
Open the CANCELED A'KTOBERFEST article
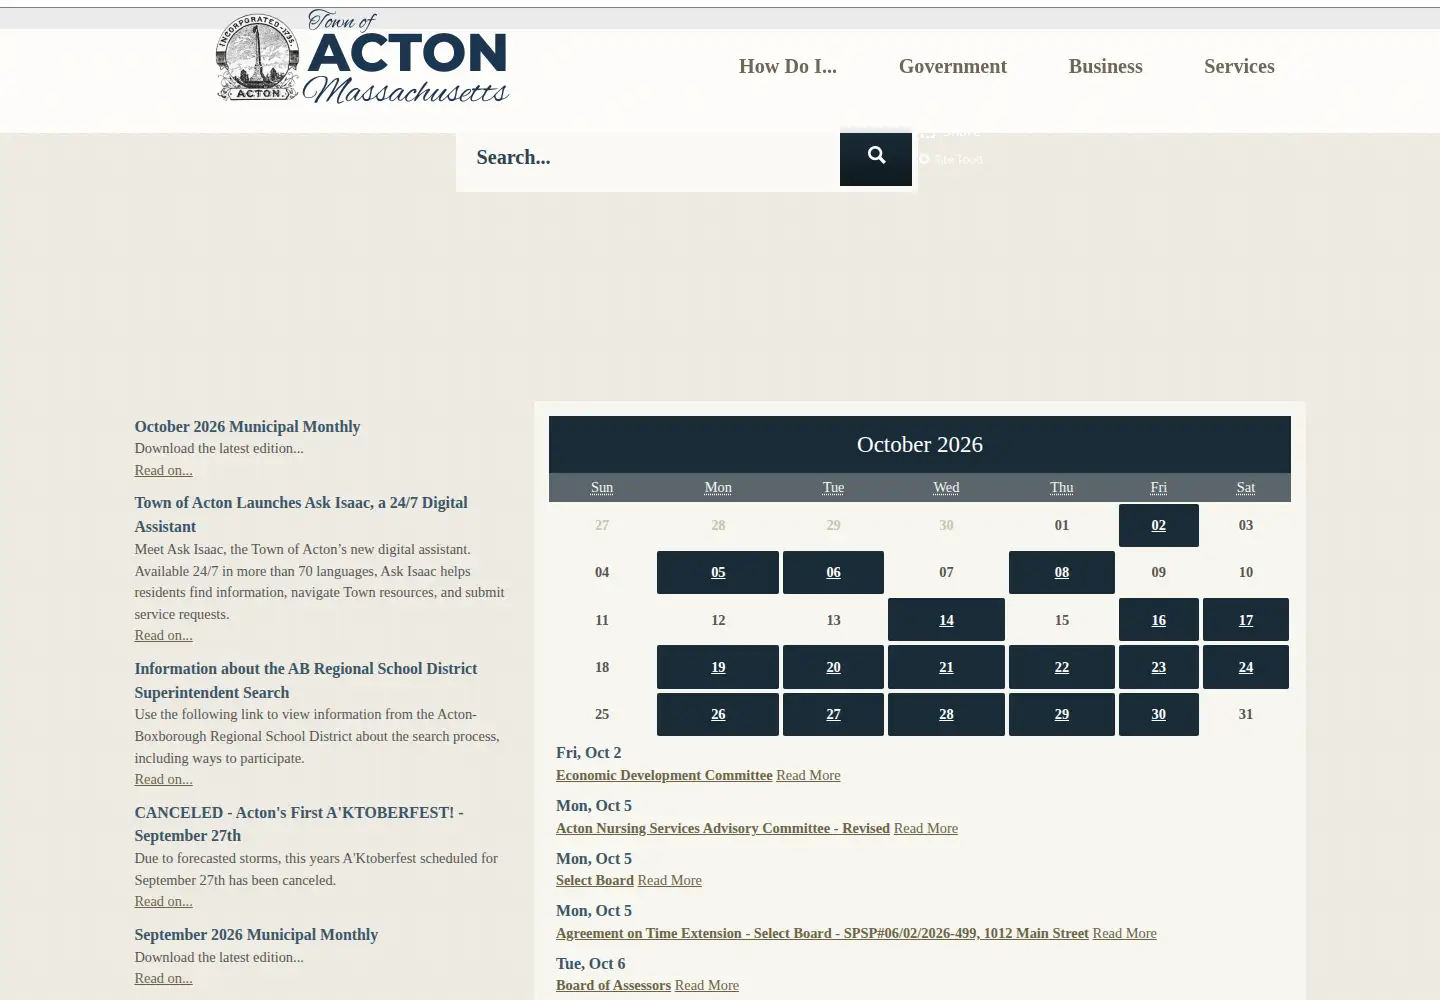(x=299, y=824)
